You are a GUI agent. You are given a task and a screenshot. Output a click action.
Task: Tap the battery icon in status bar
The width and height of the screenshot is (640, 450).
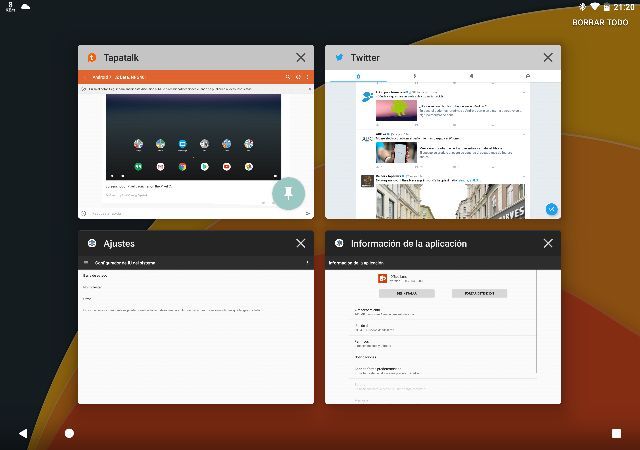pyautogui.click(x=606, y=7)
